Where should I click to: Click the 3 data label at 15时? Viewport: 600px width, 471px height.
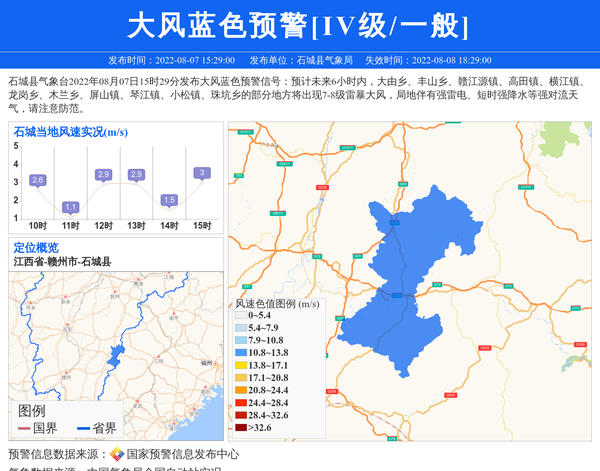tap(202, 172)
